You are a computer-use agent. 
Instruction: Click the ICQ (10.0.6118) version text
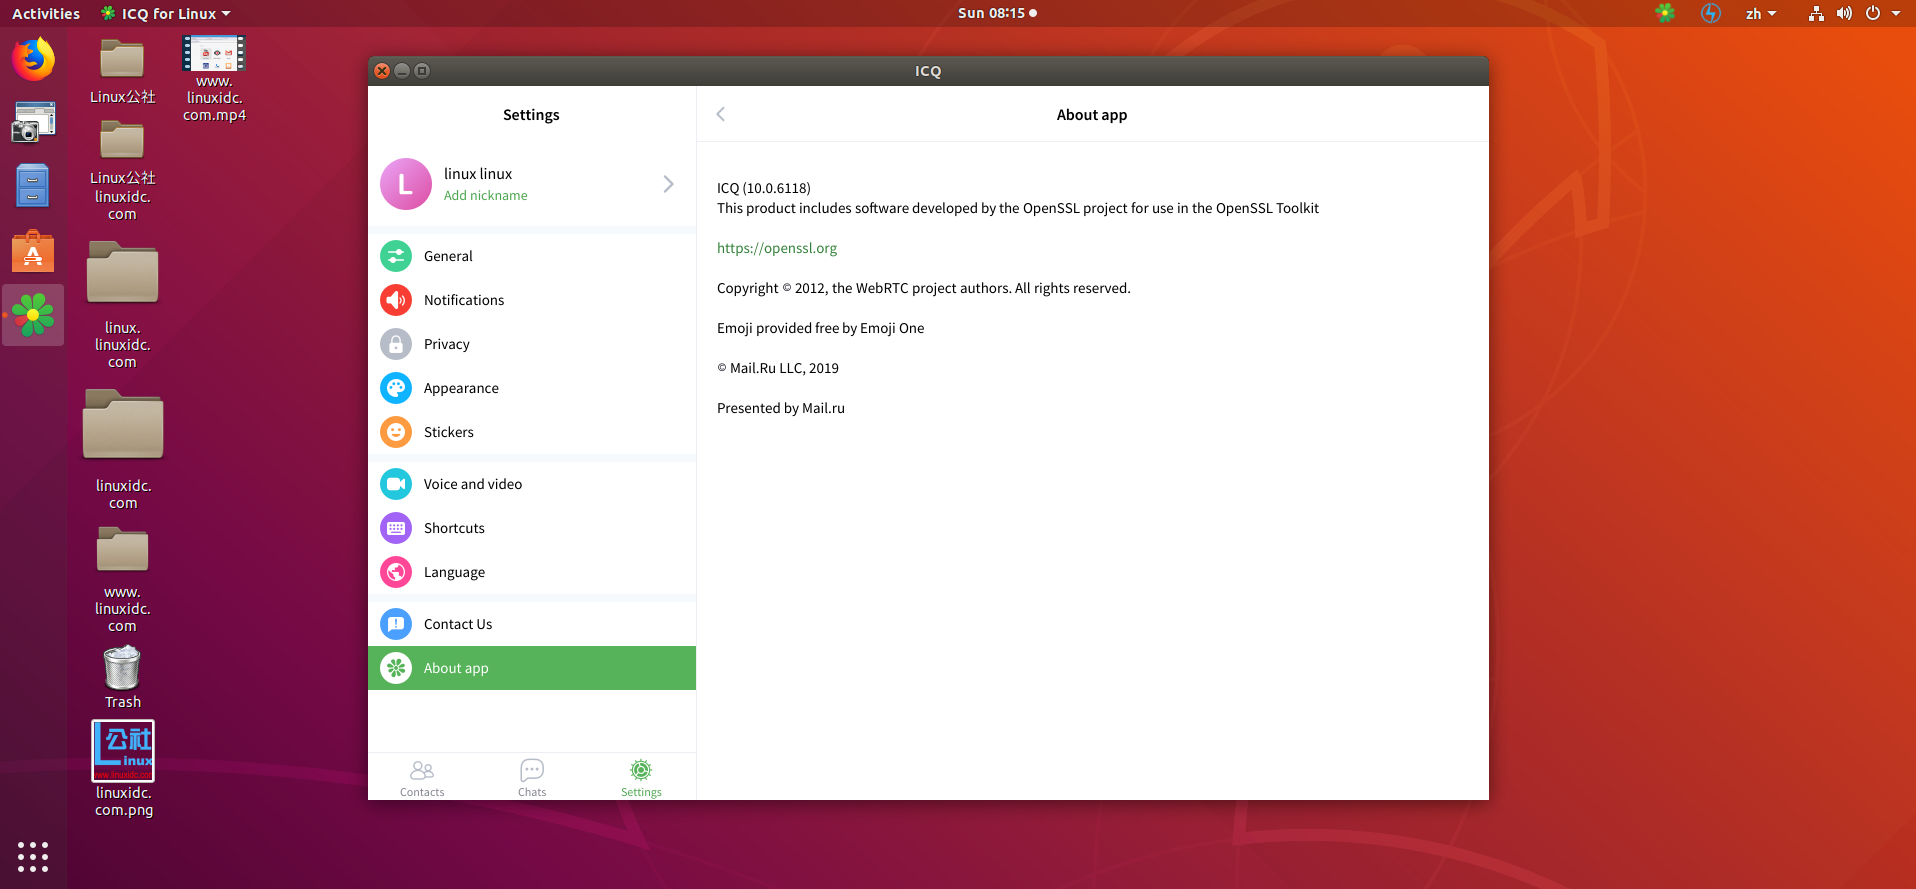point(764,188)
